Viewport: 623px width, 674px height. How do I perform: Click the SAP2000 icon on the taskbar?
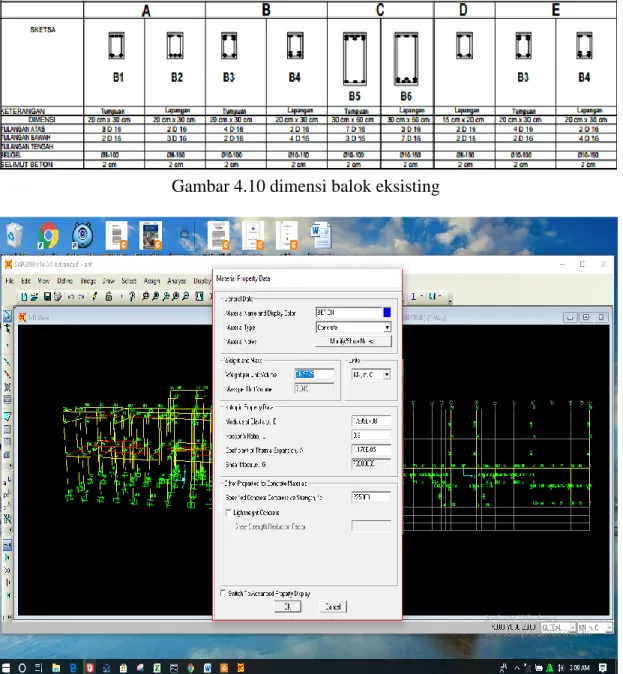[241, 668]
